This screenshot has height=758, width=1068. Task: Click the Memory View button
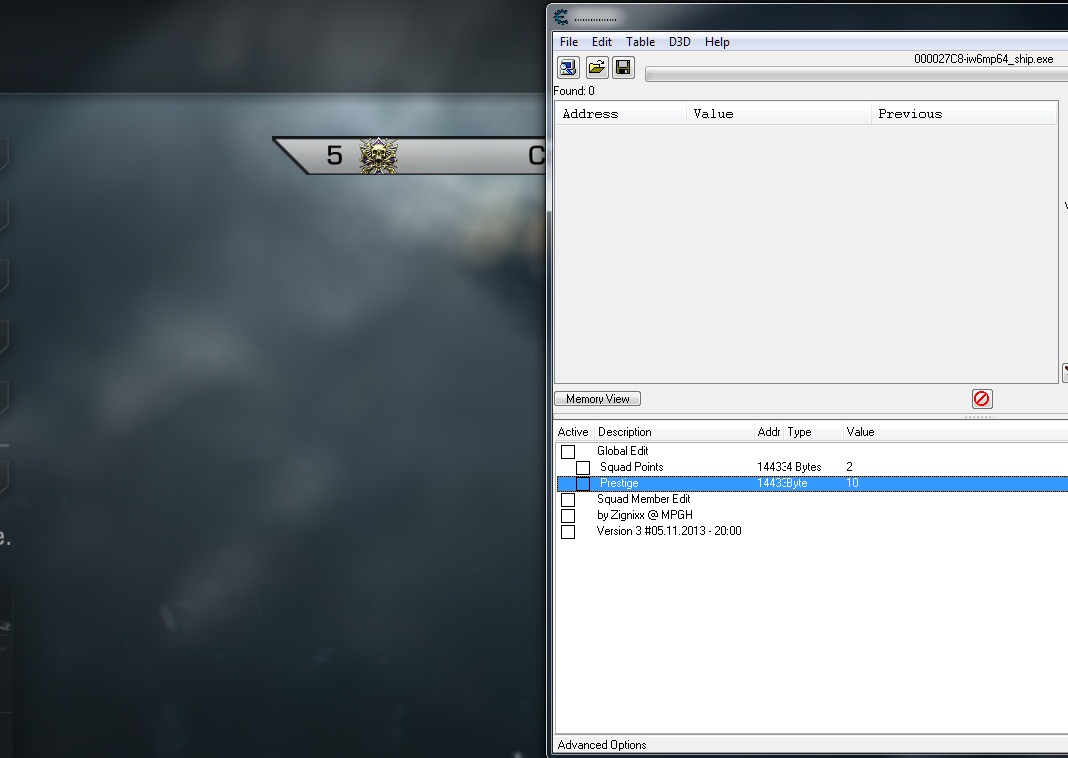tap(597, 398)
